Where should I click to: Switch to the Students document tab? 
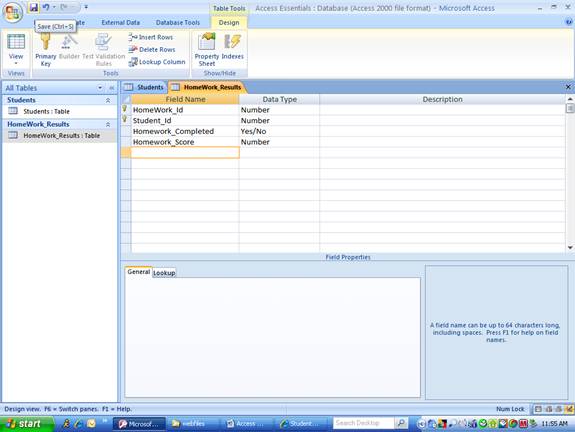coord(145,87)
